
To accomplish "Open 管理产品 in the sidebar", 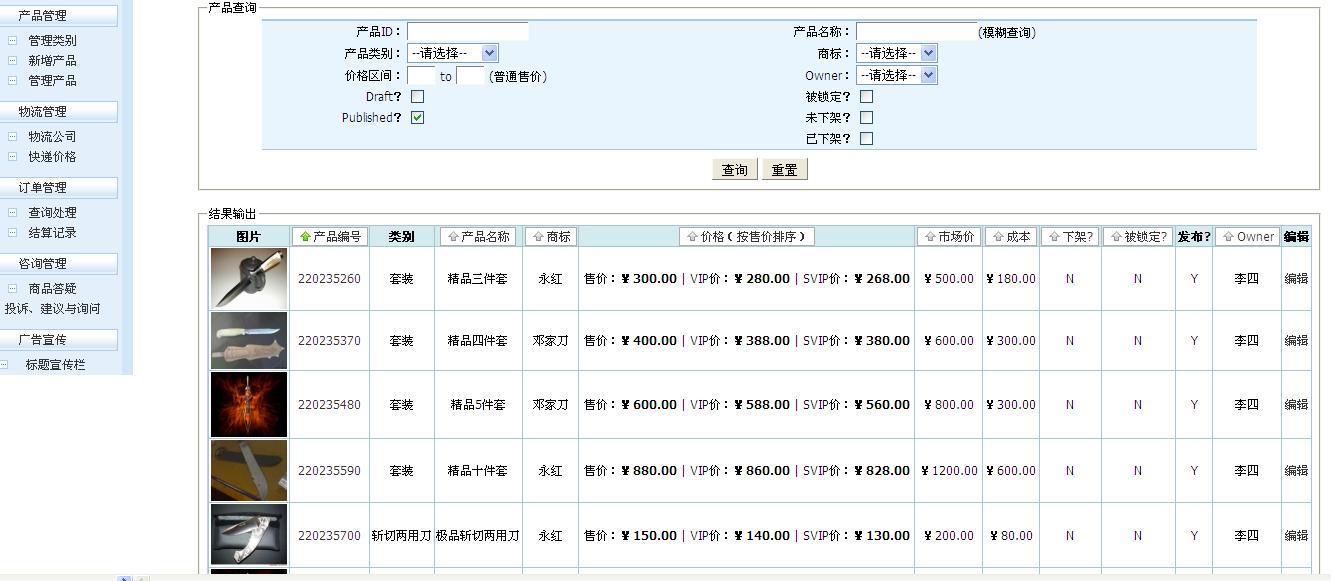I will tap(52, 81).
